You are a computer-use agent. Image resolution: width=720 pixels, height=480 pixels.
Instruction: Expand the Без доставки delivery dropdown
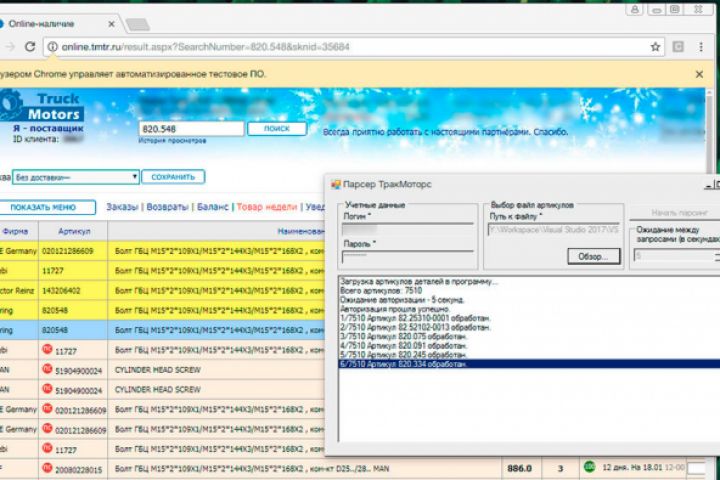76,177
